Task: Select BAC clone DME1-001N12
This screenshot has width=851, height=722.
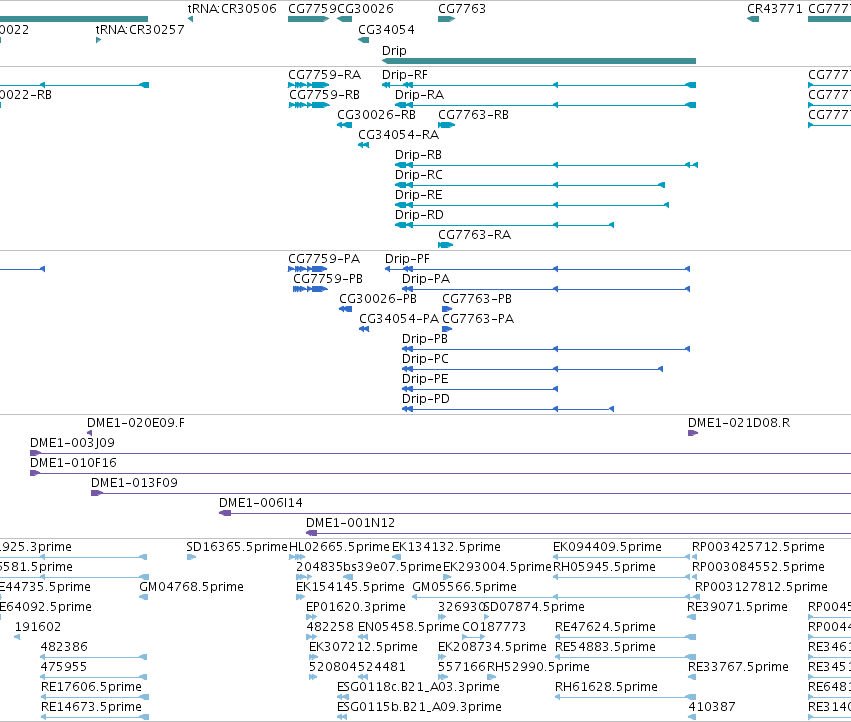Action: click(x=579, y=533)
